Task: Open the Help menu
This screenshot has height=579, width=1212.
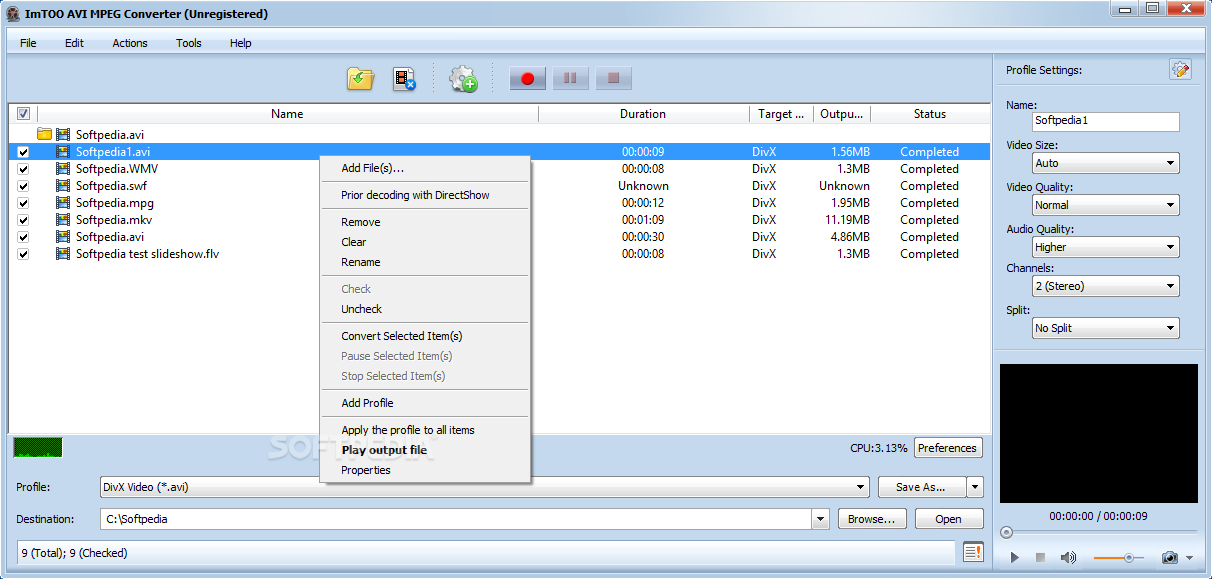Action: click(x=241, y=43)
